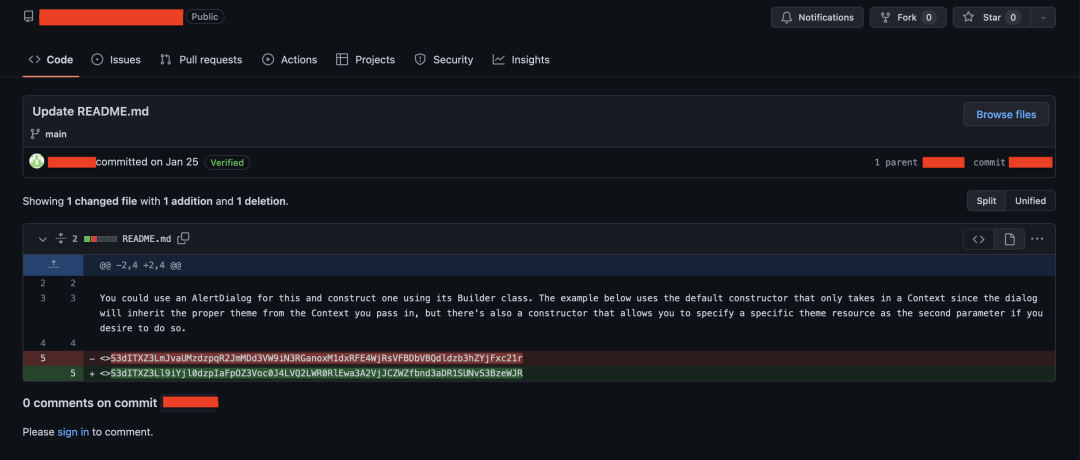Copy the README.md file path
Image resolution: width=1080 pixels, height=460 pixels.
click(183, 239)
